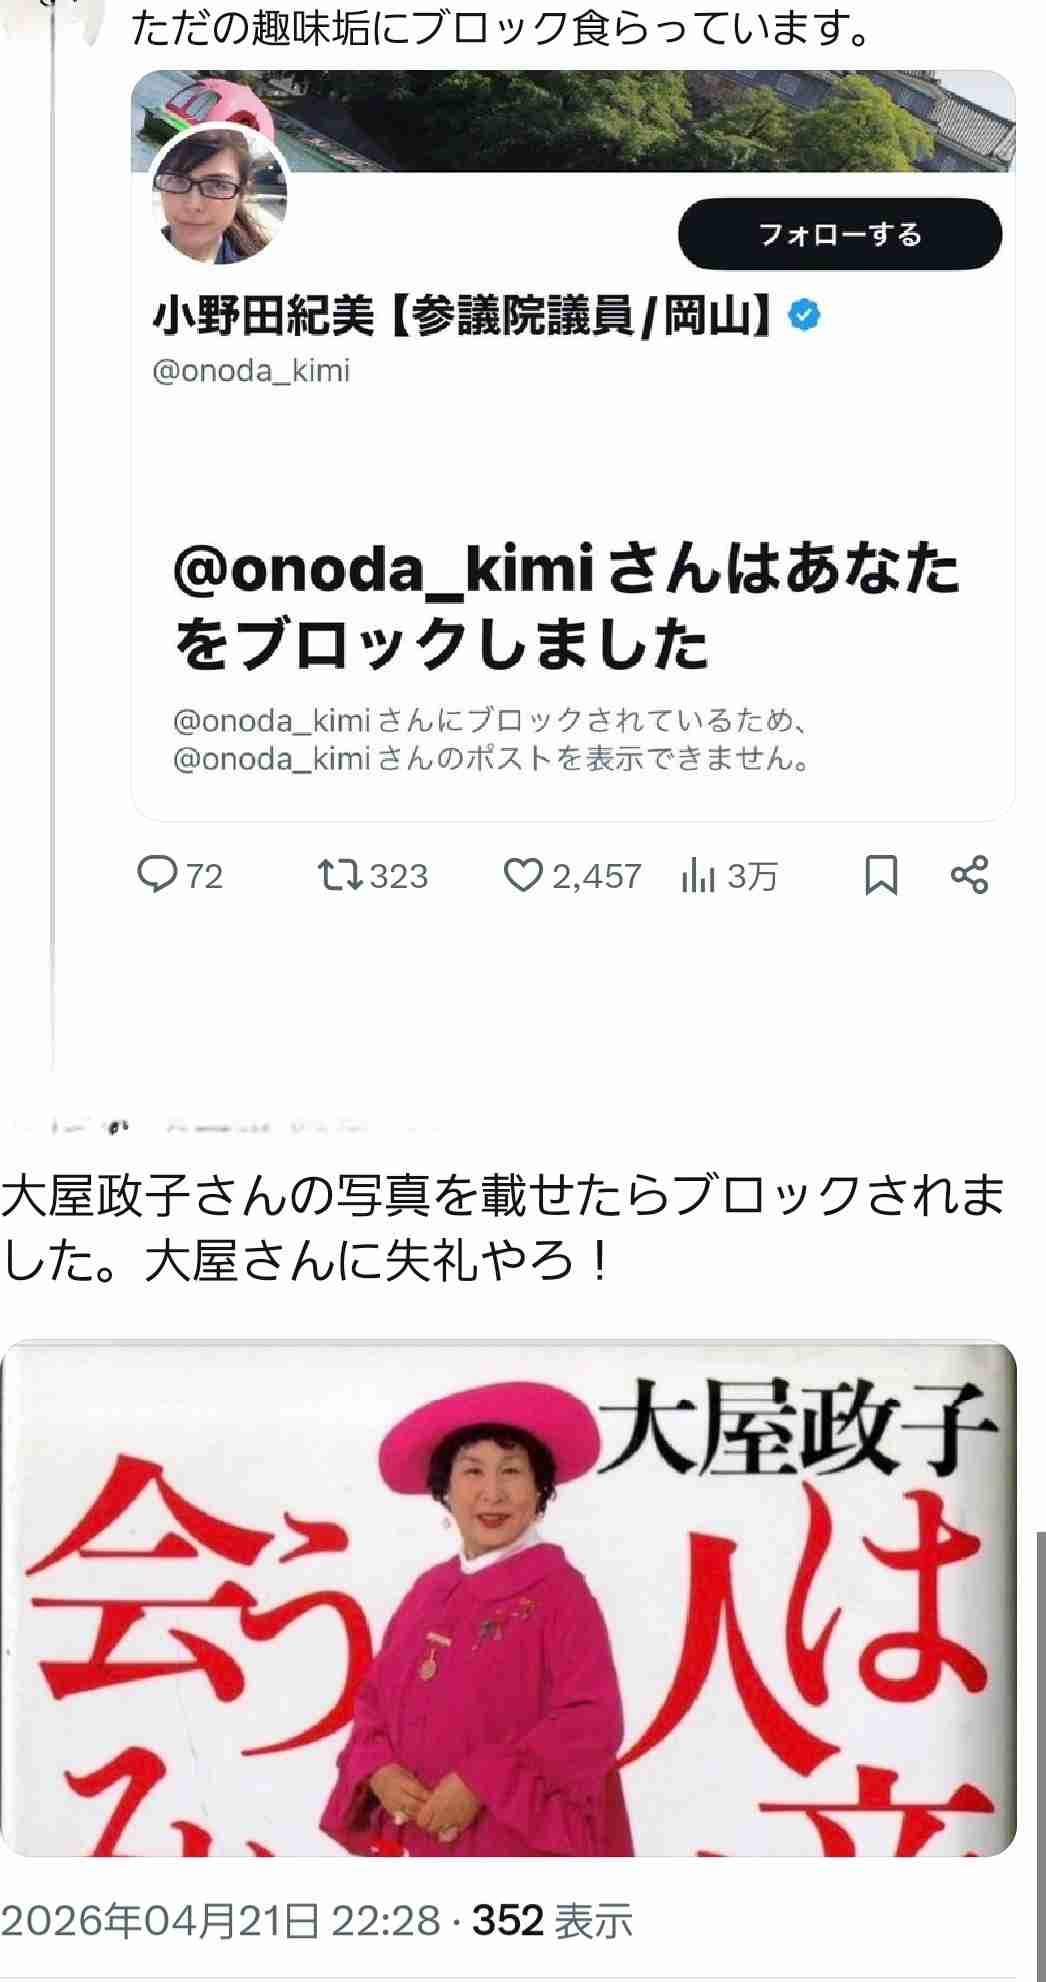Repost using the retweet arrows icon

pos(339,875)
